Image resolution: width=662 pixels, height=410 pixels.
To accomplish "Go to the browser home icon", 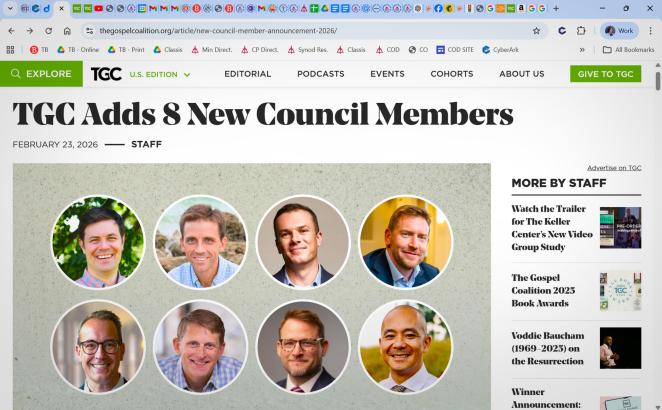I will click(x=67, y=31).
